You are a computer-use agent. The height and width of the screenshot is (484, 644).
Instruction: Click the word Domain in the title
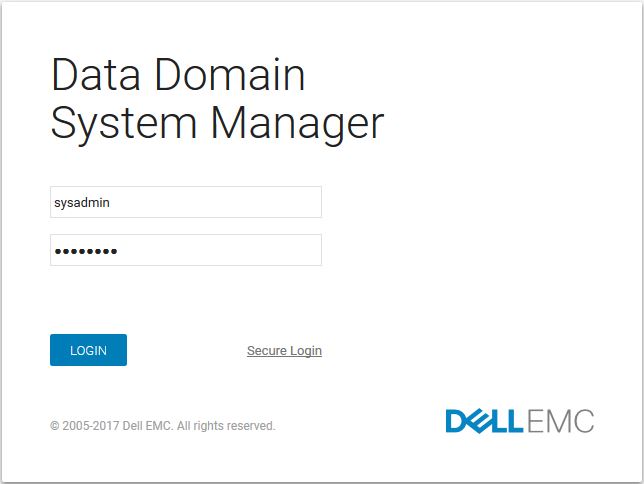(230, 75)
